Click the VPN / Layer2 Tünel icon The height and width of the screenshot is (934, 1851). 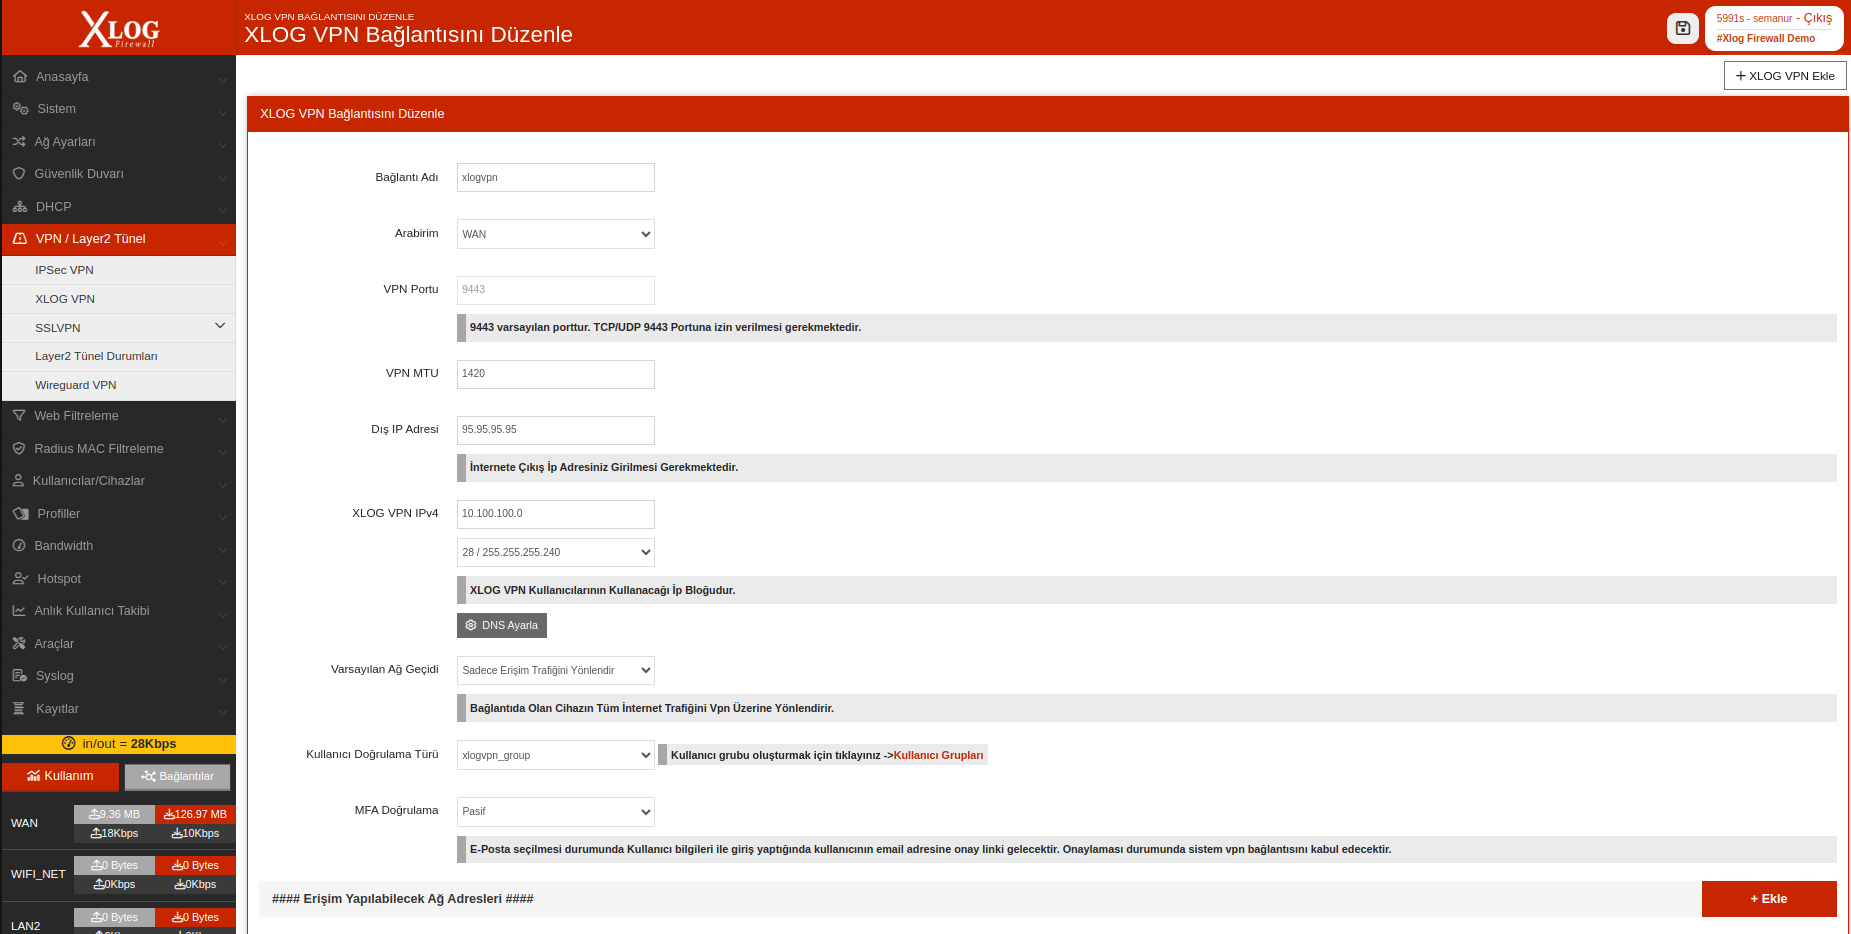tap(20, 238)
